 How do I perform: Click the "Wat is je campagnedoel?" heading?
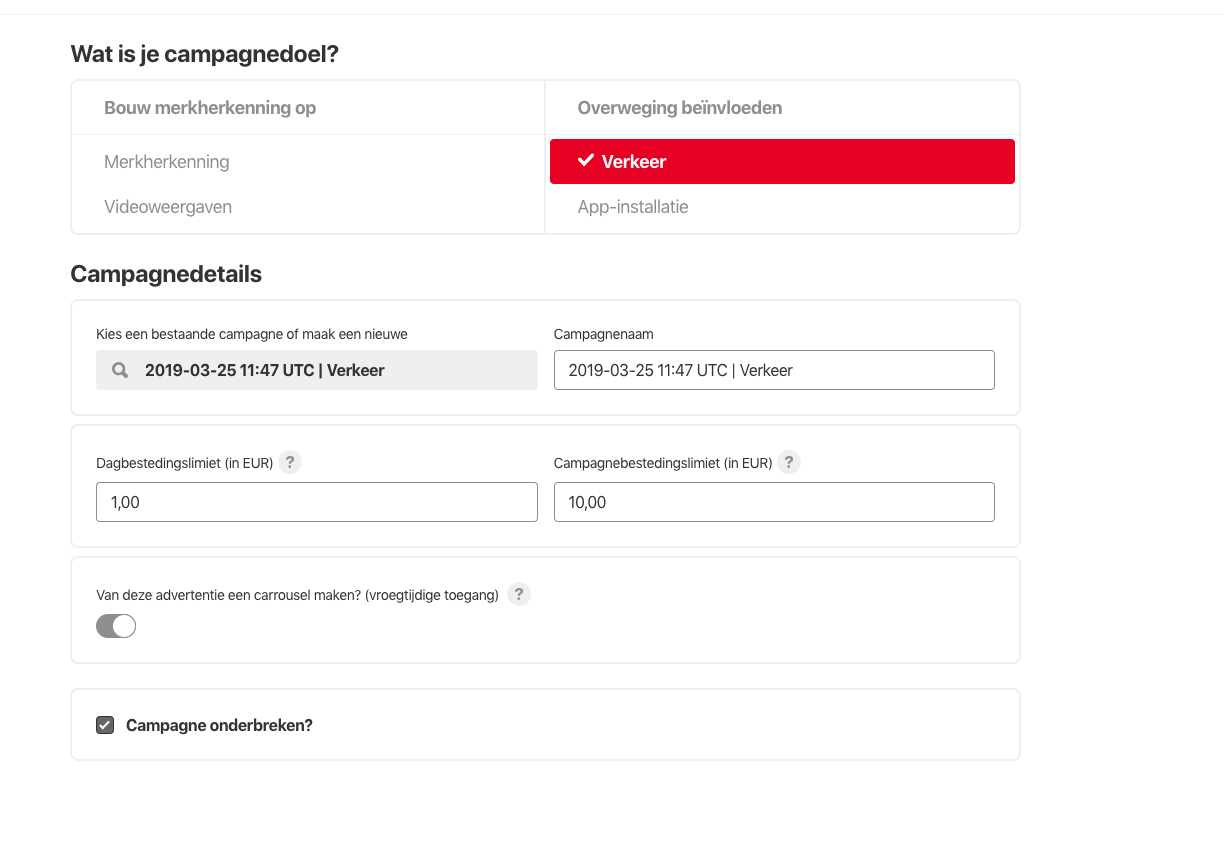pyautogui.click(x=205, y=54)
